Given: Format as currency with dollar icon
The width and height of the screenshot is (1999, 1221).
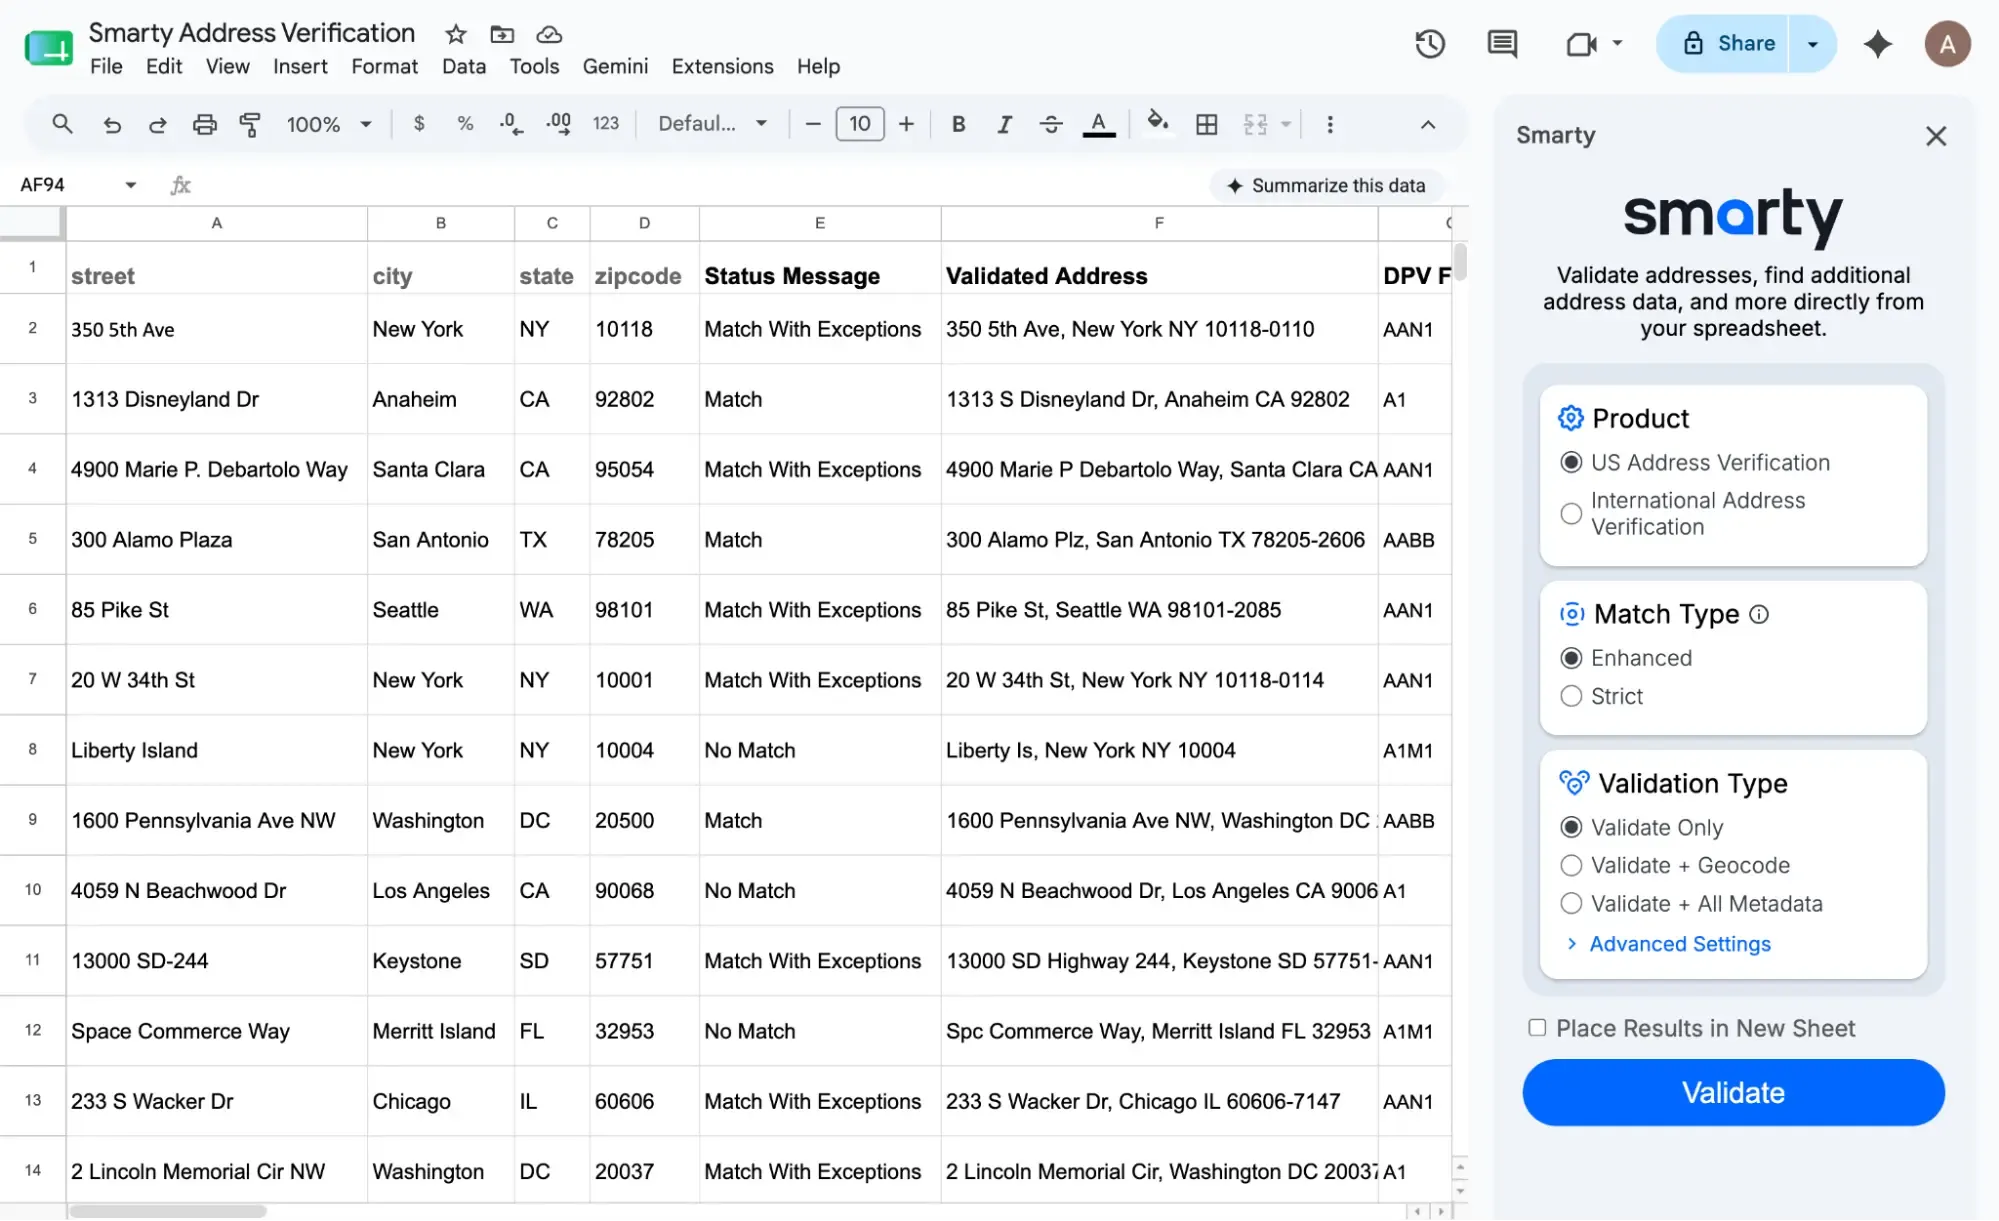Looking at the screenshot, I should tap(419, 124).
